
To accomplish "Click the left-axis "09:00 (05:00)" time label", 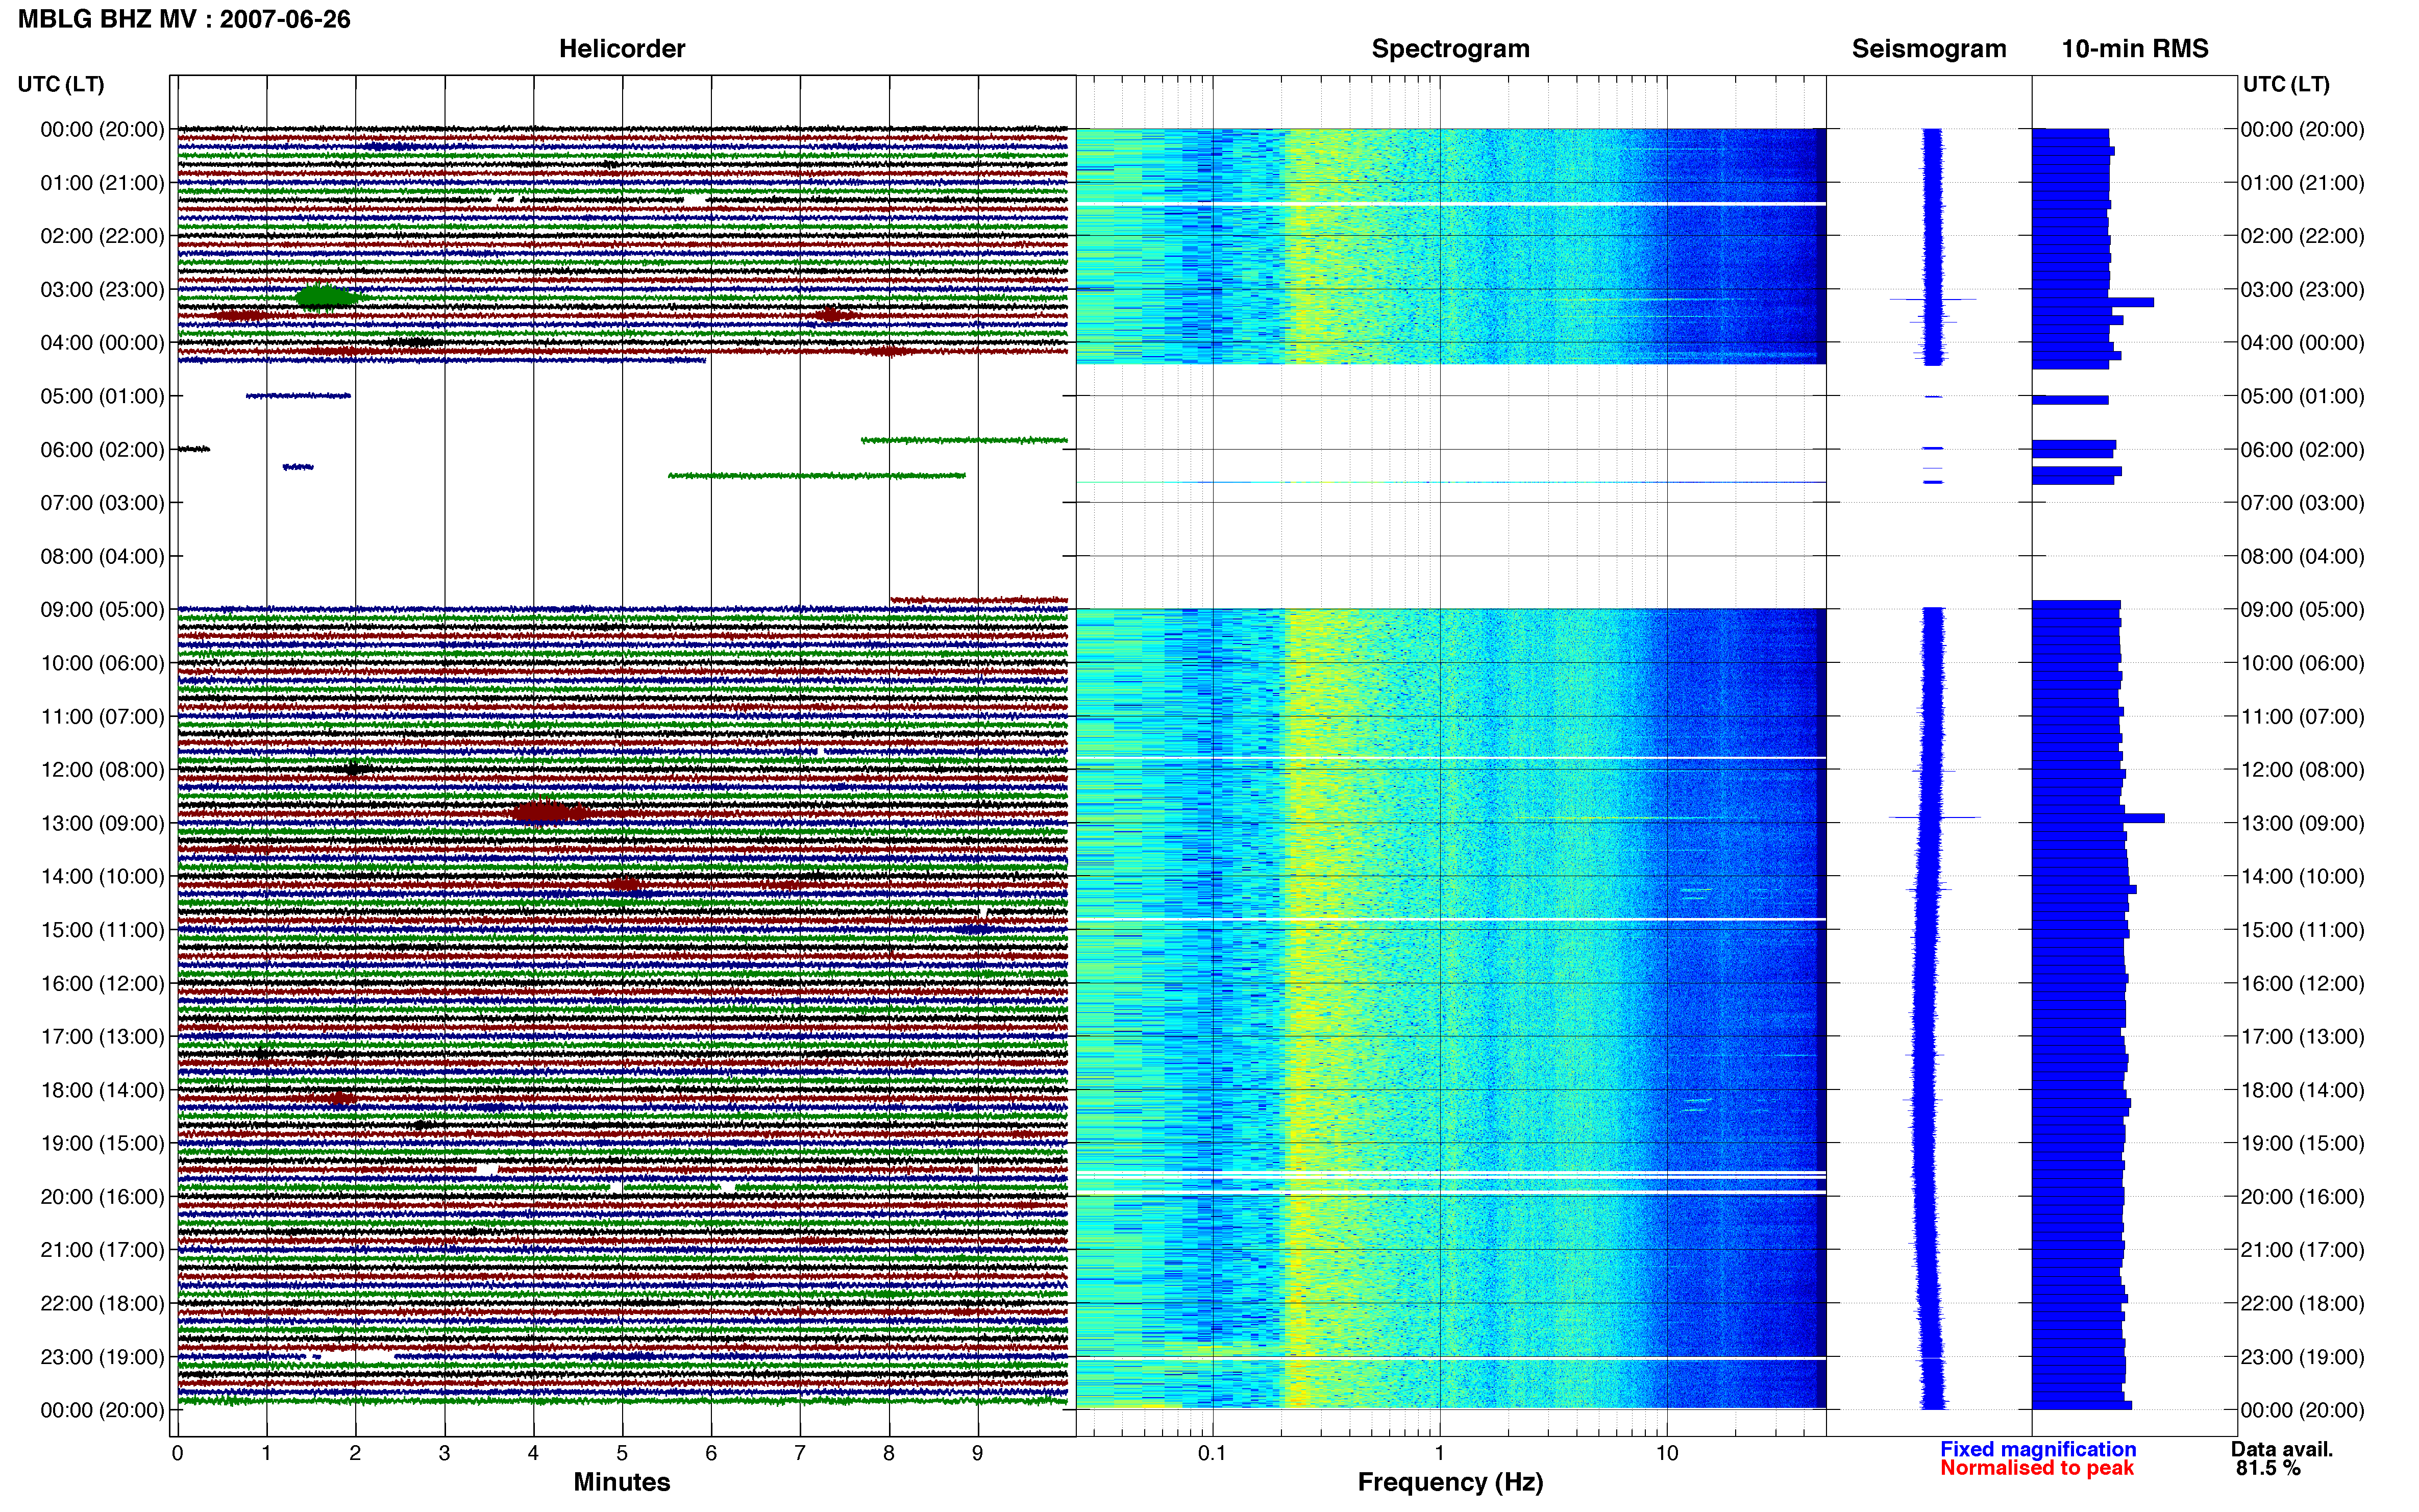I will (x=102, y=610).
